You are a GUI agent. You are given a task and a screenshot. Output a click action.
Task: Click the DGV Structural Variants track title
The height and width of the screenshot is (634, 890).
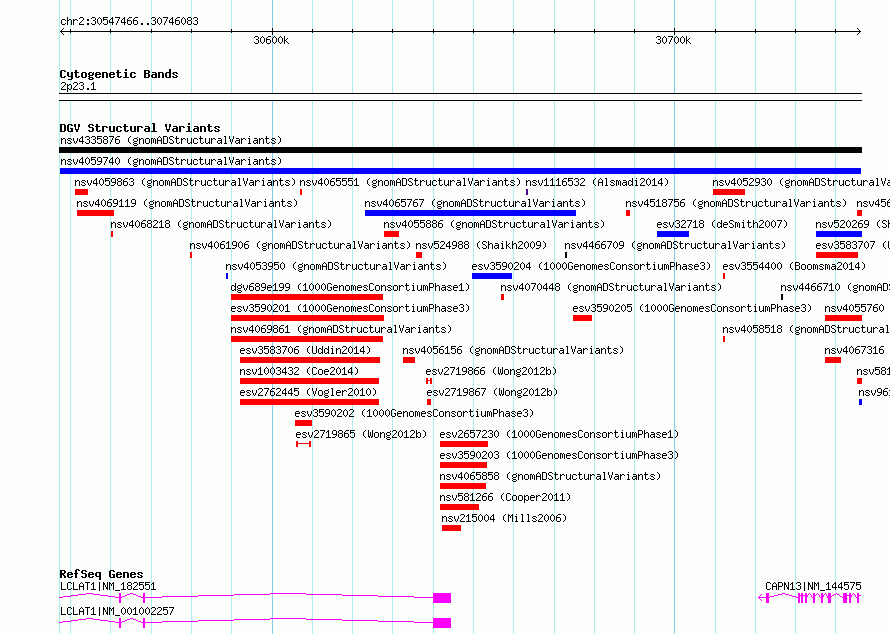tap(140, 128)
